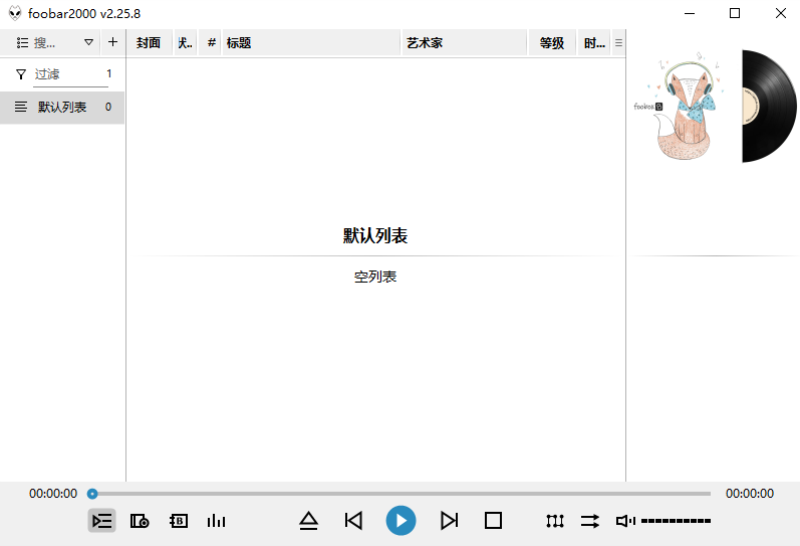Click the # track number column header
This screenshot has height=546, width=800.
pos(211,43)
